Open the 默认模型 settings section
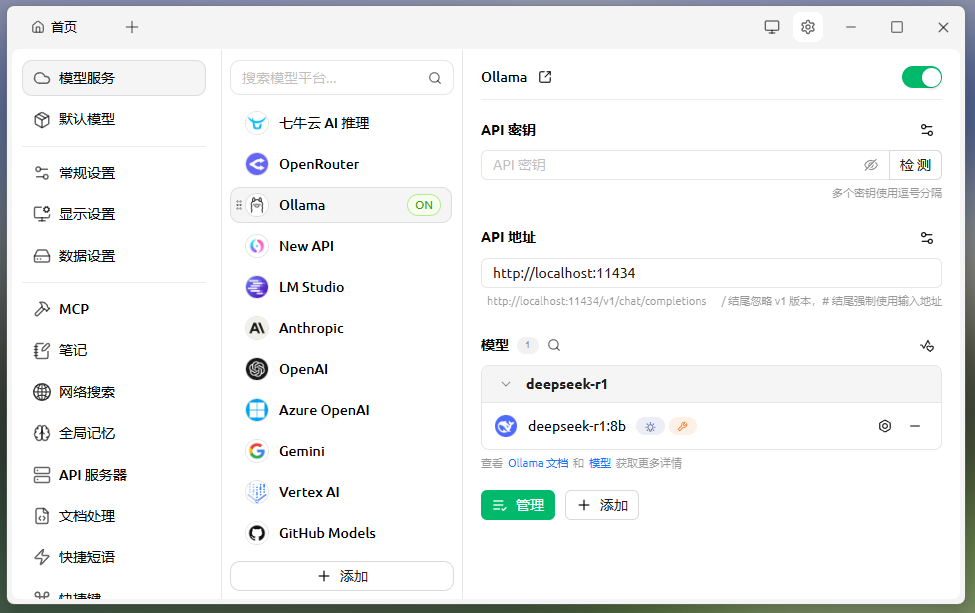 click(x=114, y=119)
